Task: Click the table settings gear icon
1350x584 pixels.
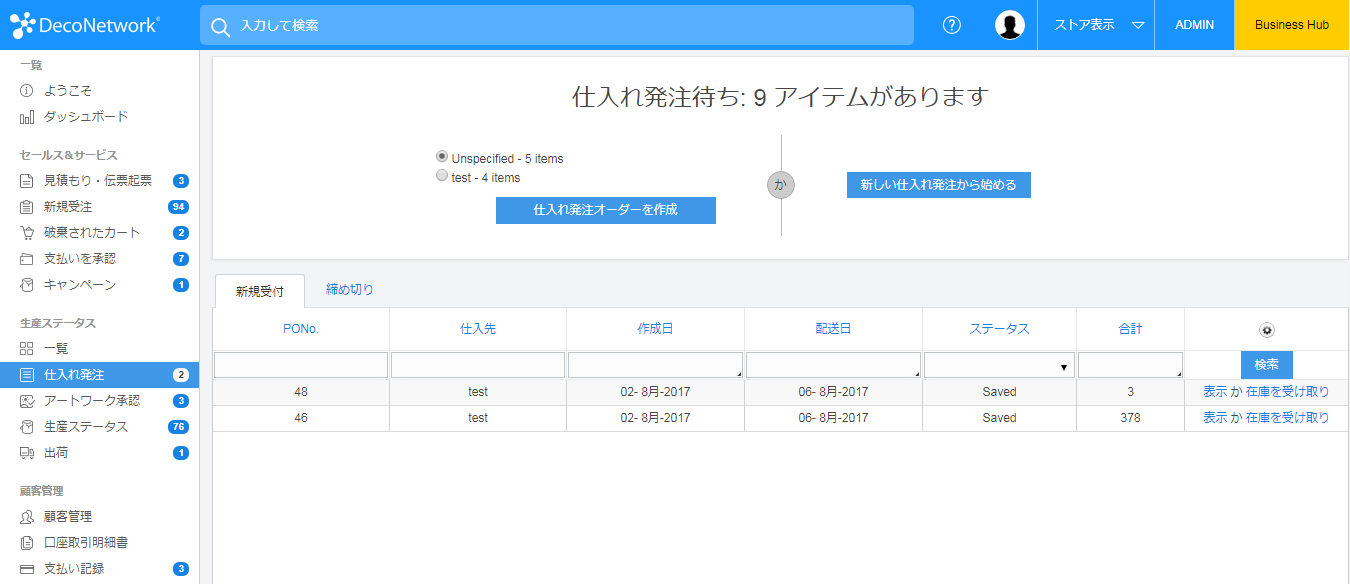Action: click(1266, 330)
